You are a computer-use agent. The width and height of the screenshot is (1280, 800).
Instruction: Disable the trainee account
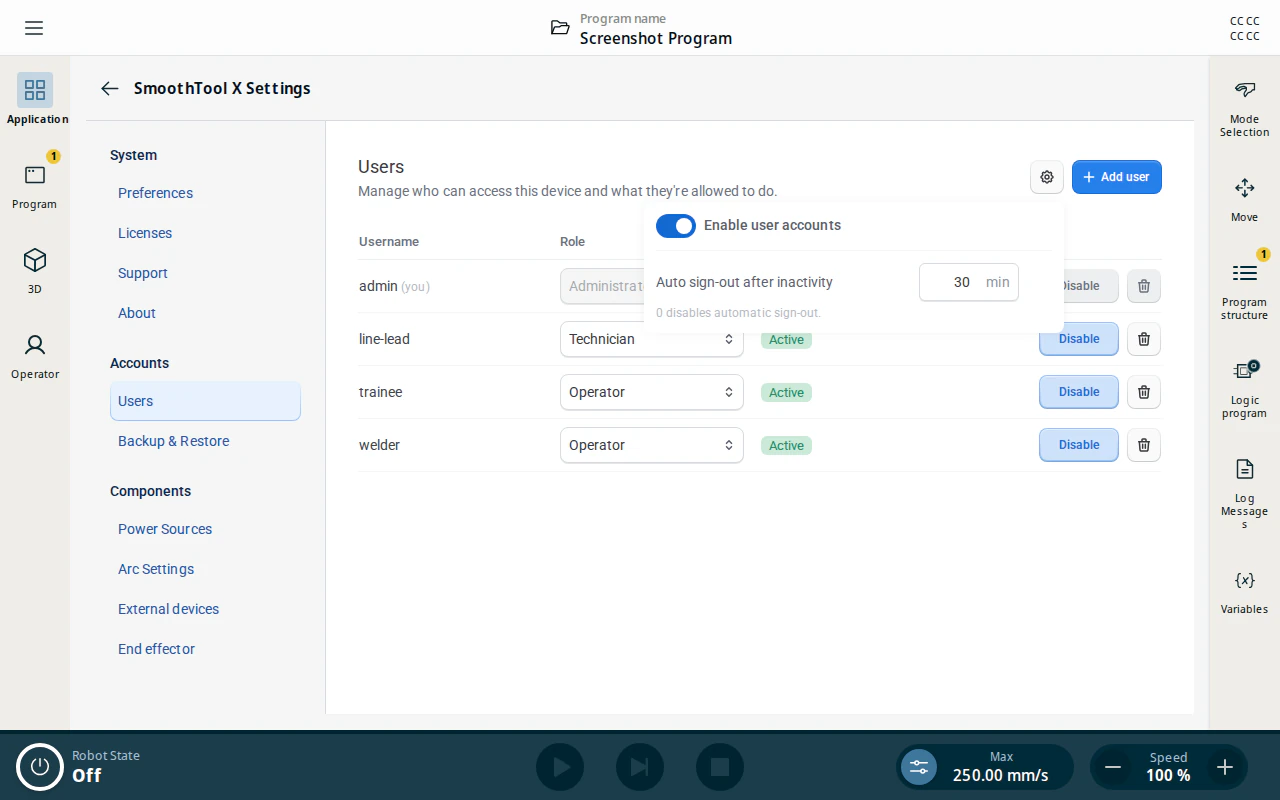[x=1079, y=392]
